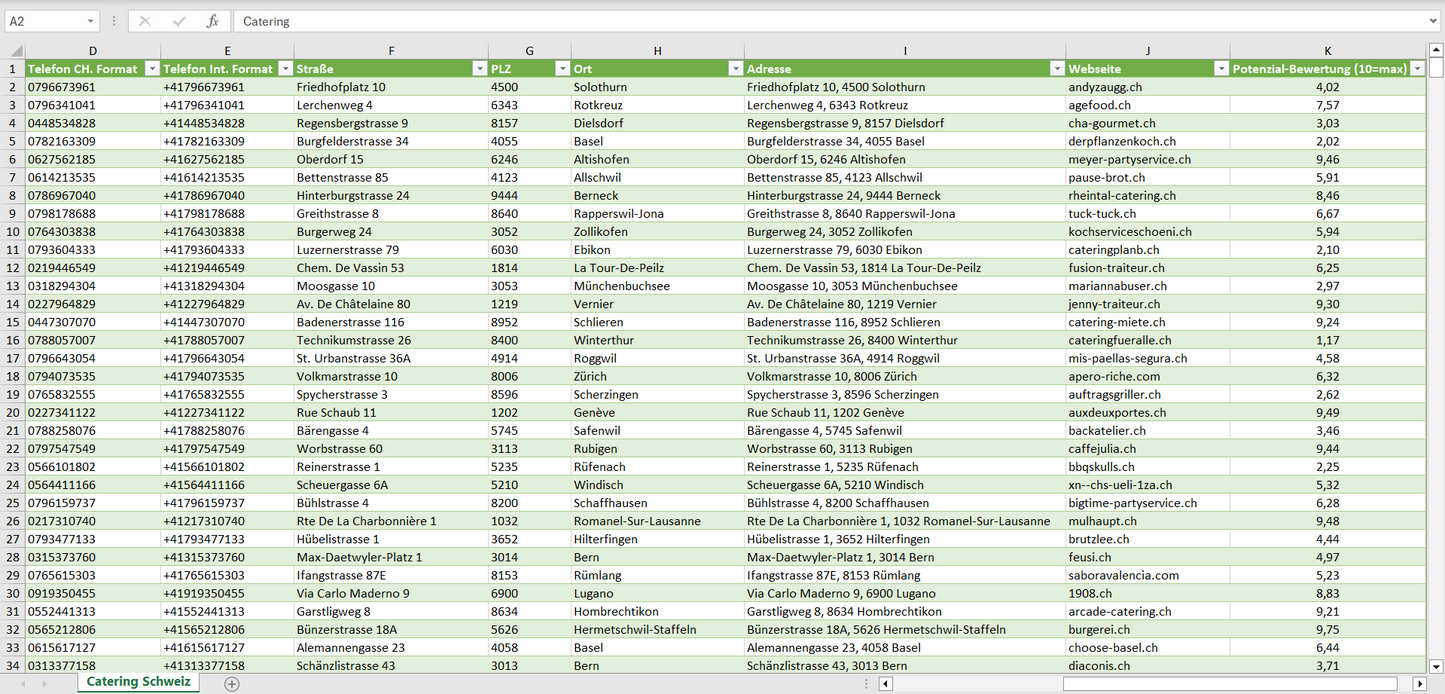Click the horizontal scrollbar right arrow

1419,684
